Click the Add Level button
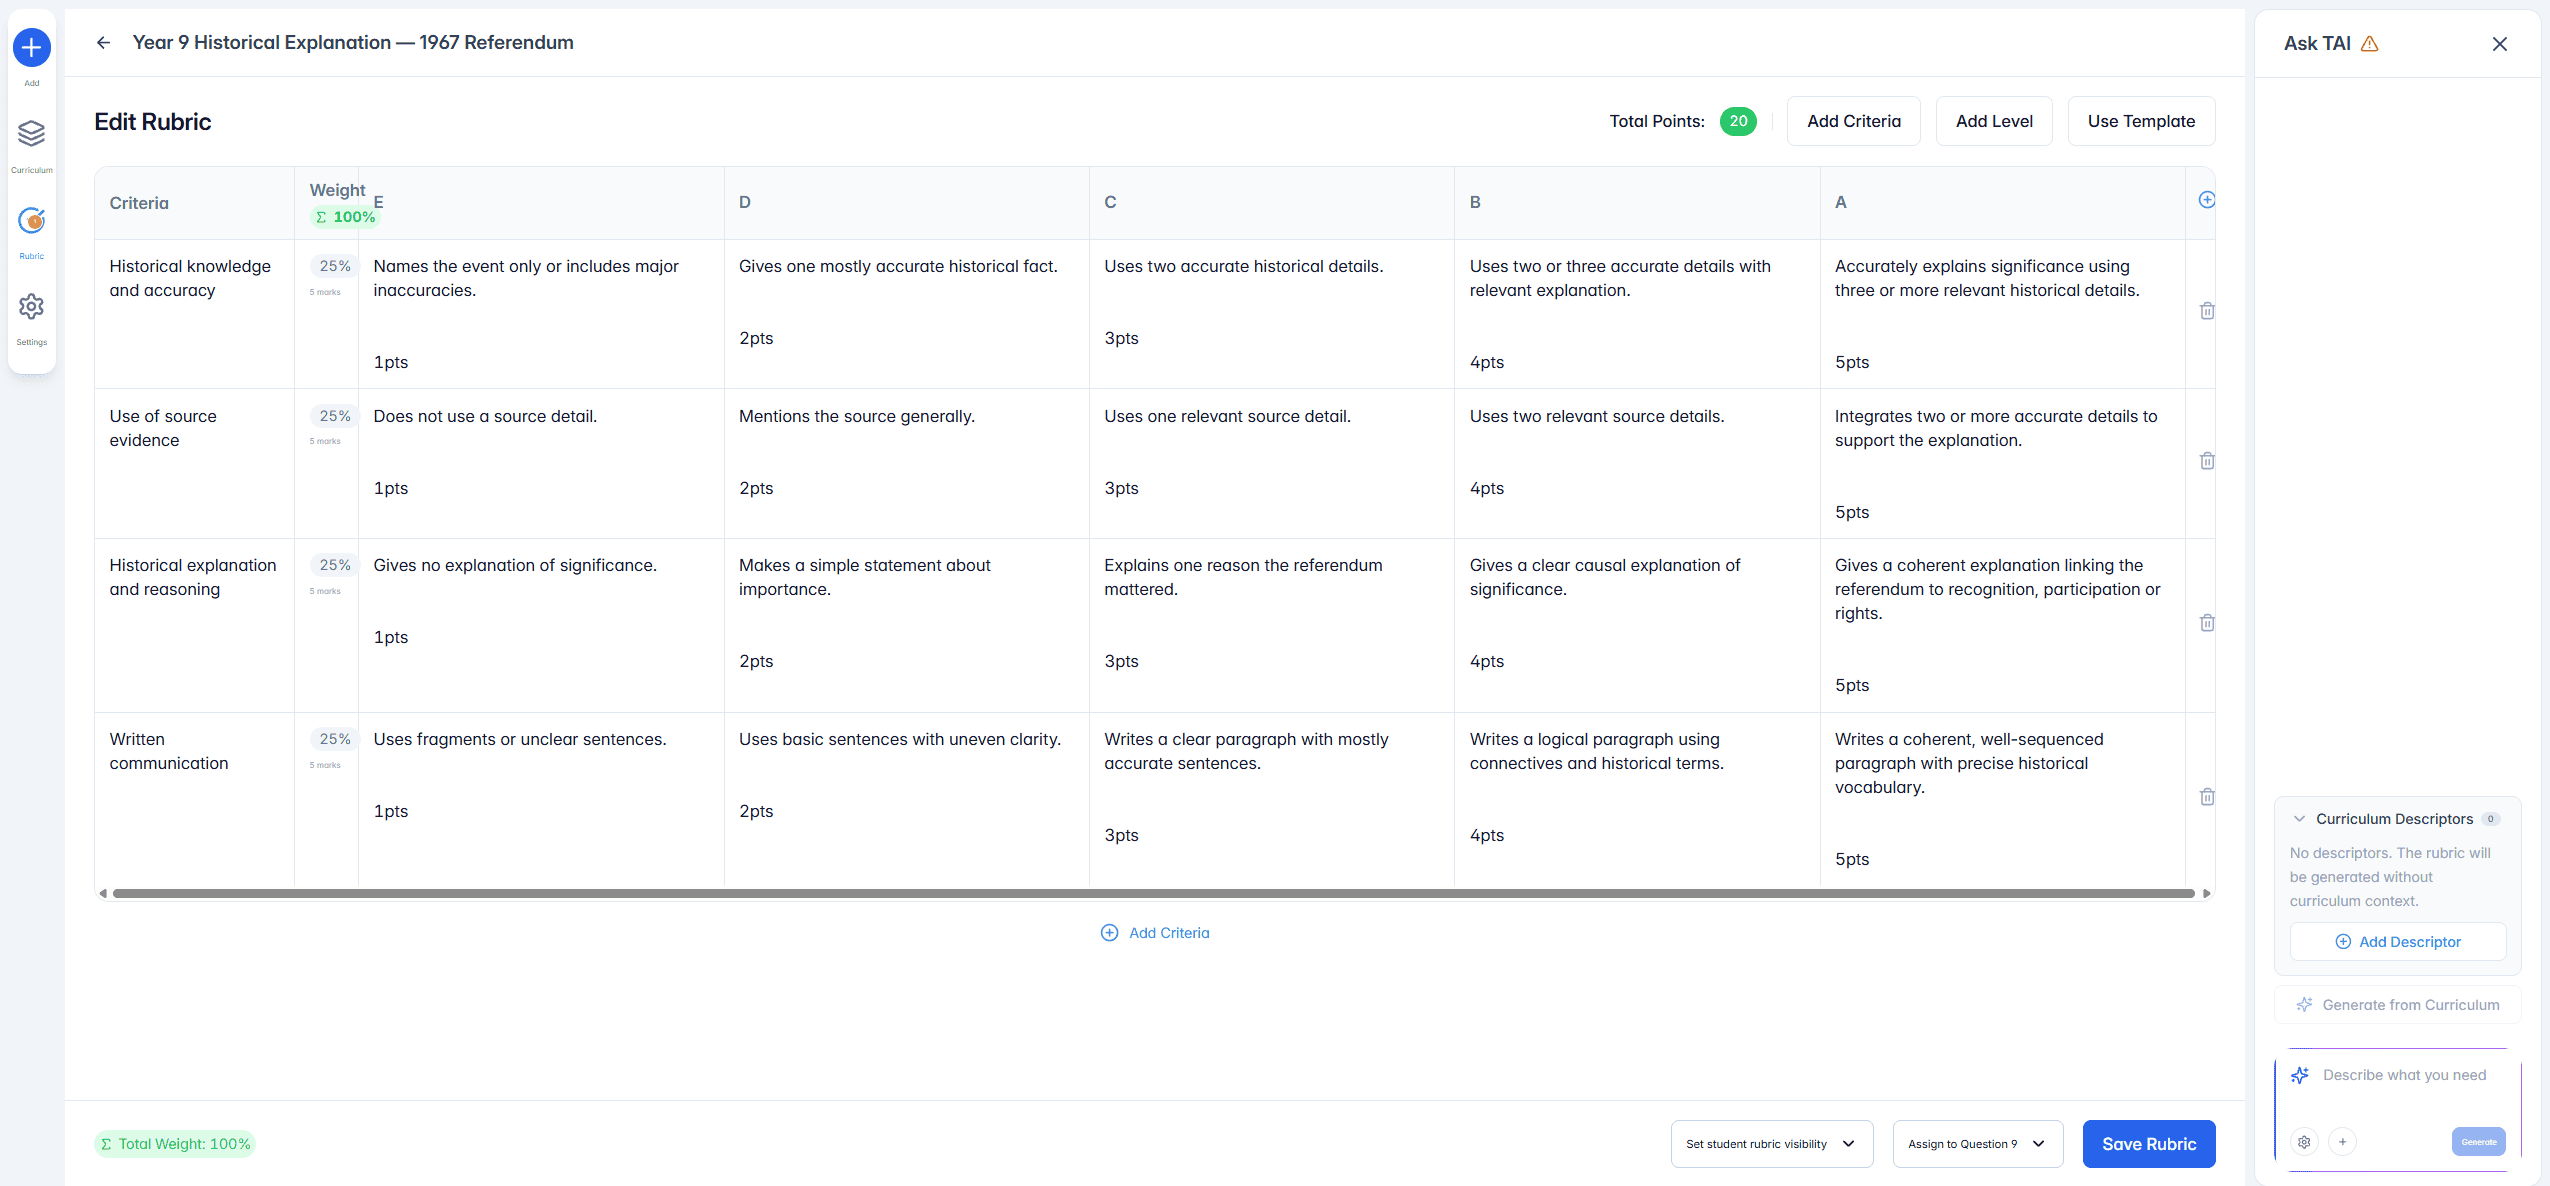Screen dimensions: 2550x1186 click(x=1993, y=121)
